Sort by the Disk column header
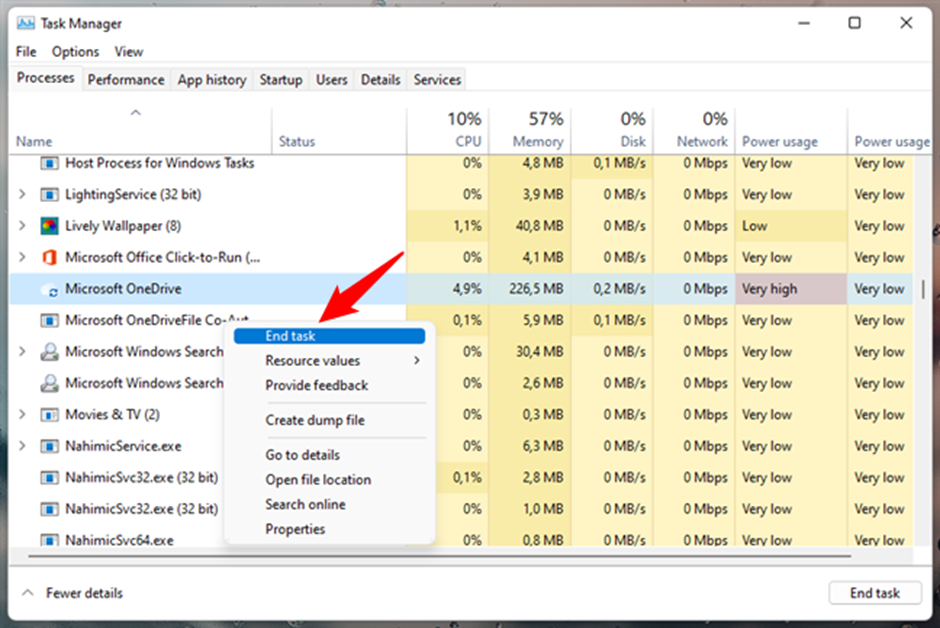Screen dimensions: 940x628 click(611, 131)
